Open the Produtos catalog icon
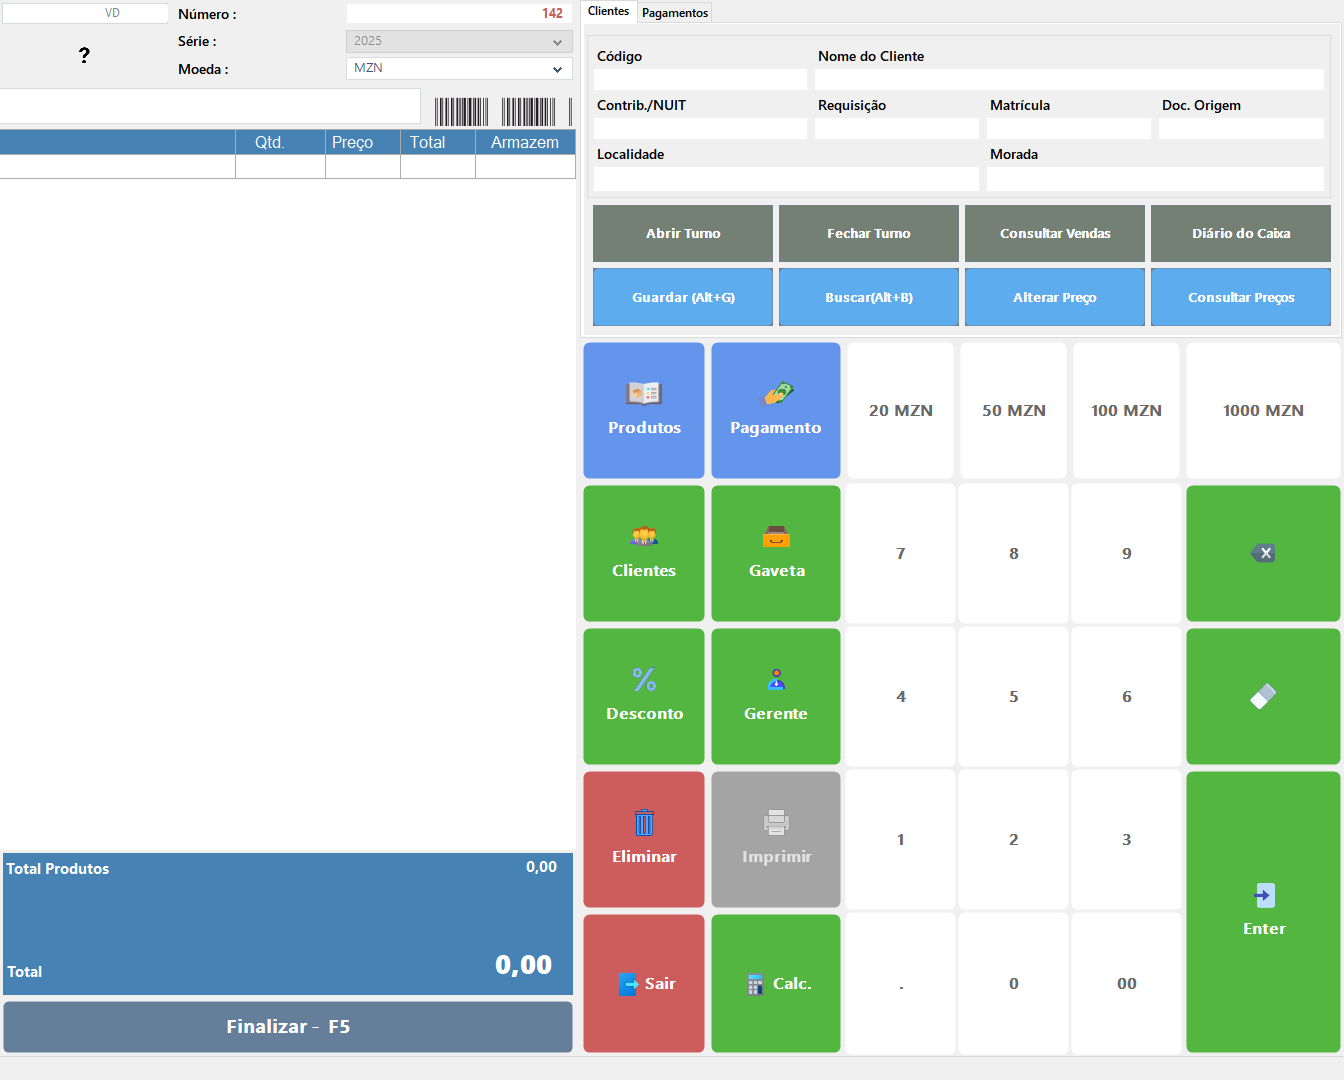Image resolution: width=1344 pixels, height=1080 pixels. point(644,394)
